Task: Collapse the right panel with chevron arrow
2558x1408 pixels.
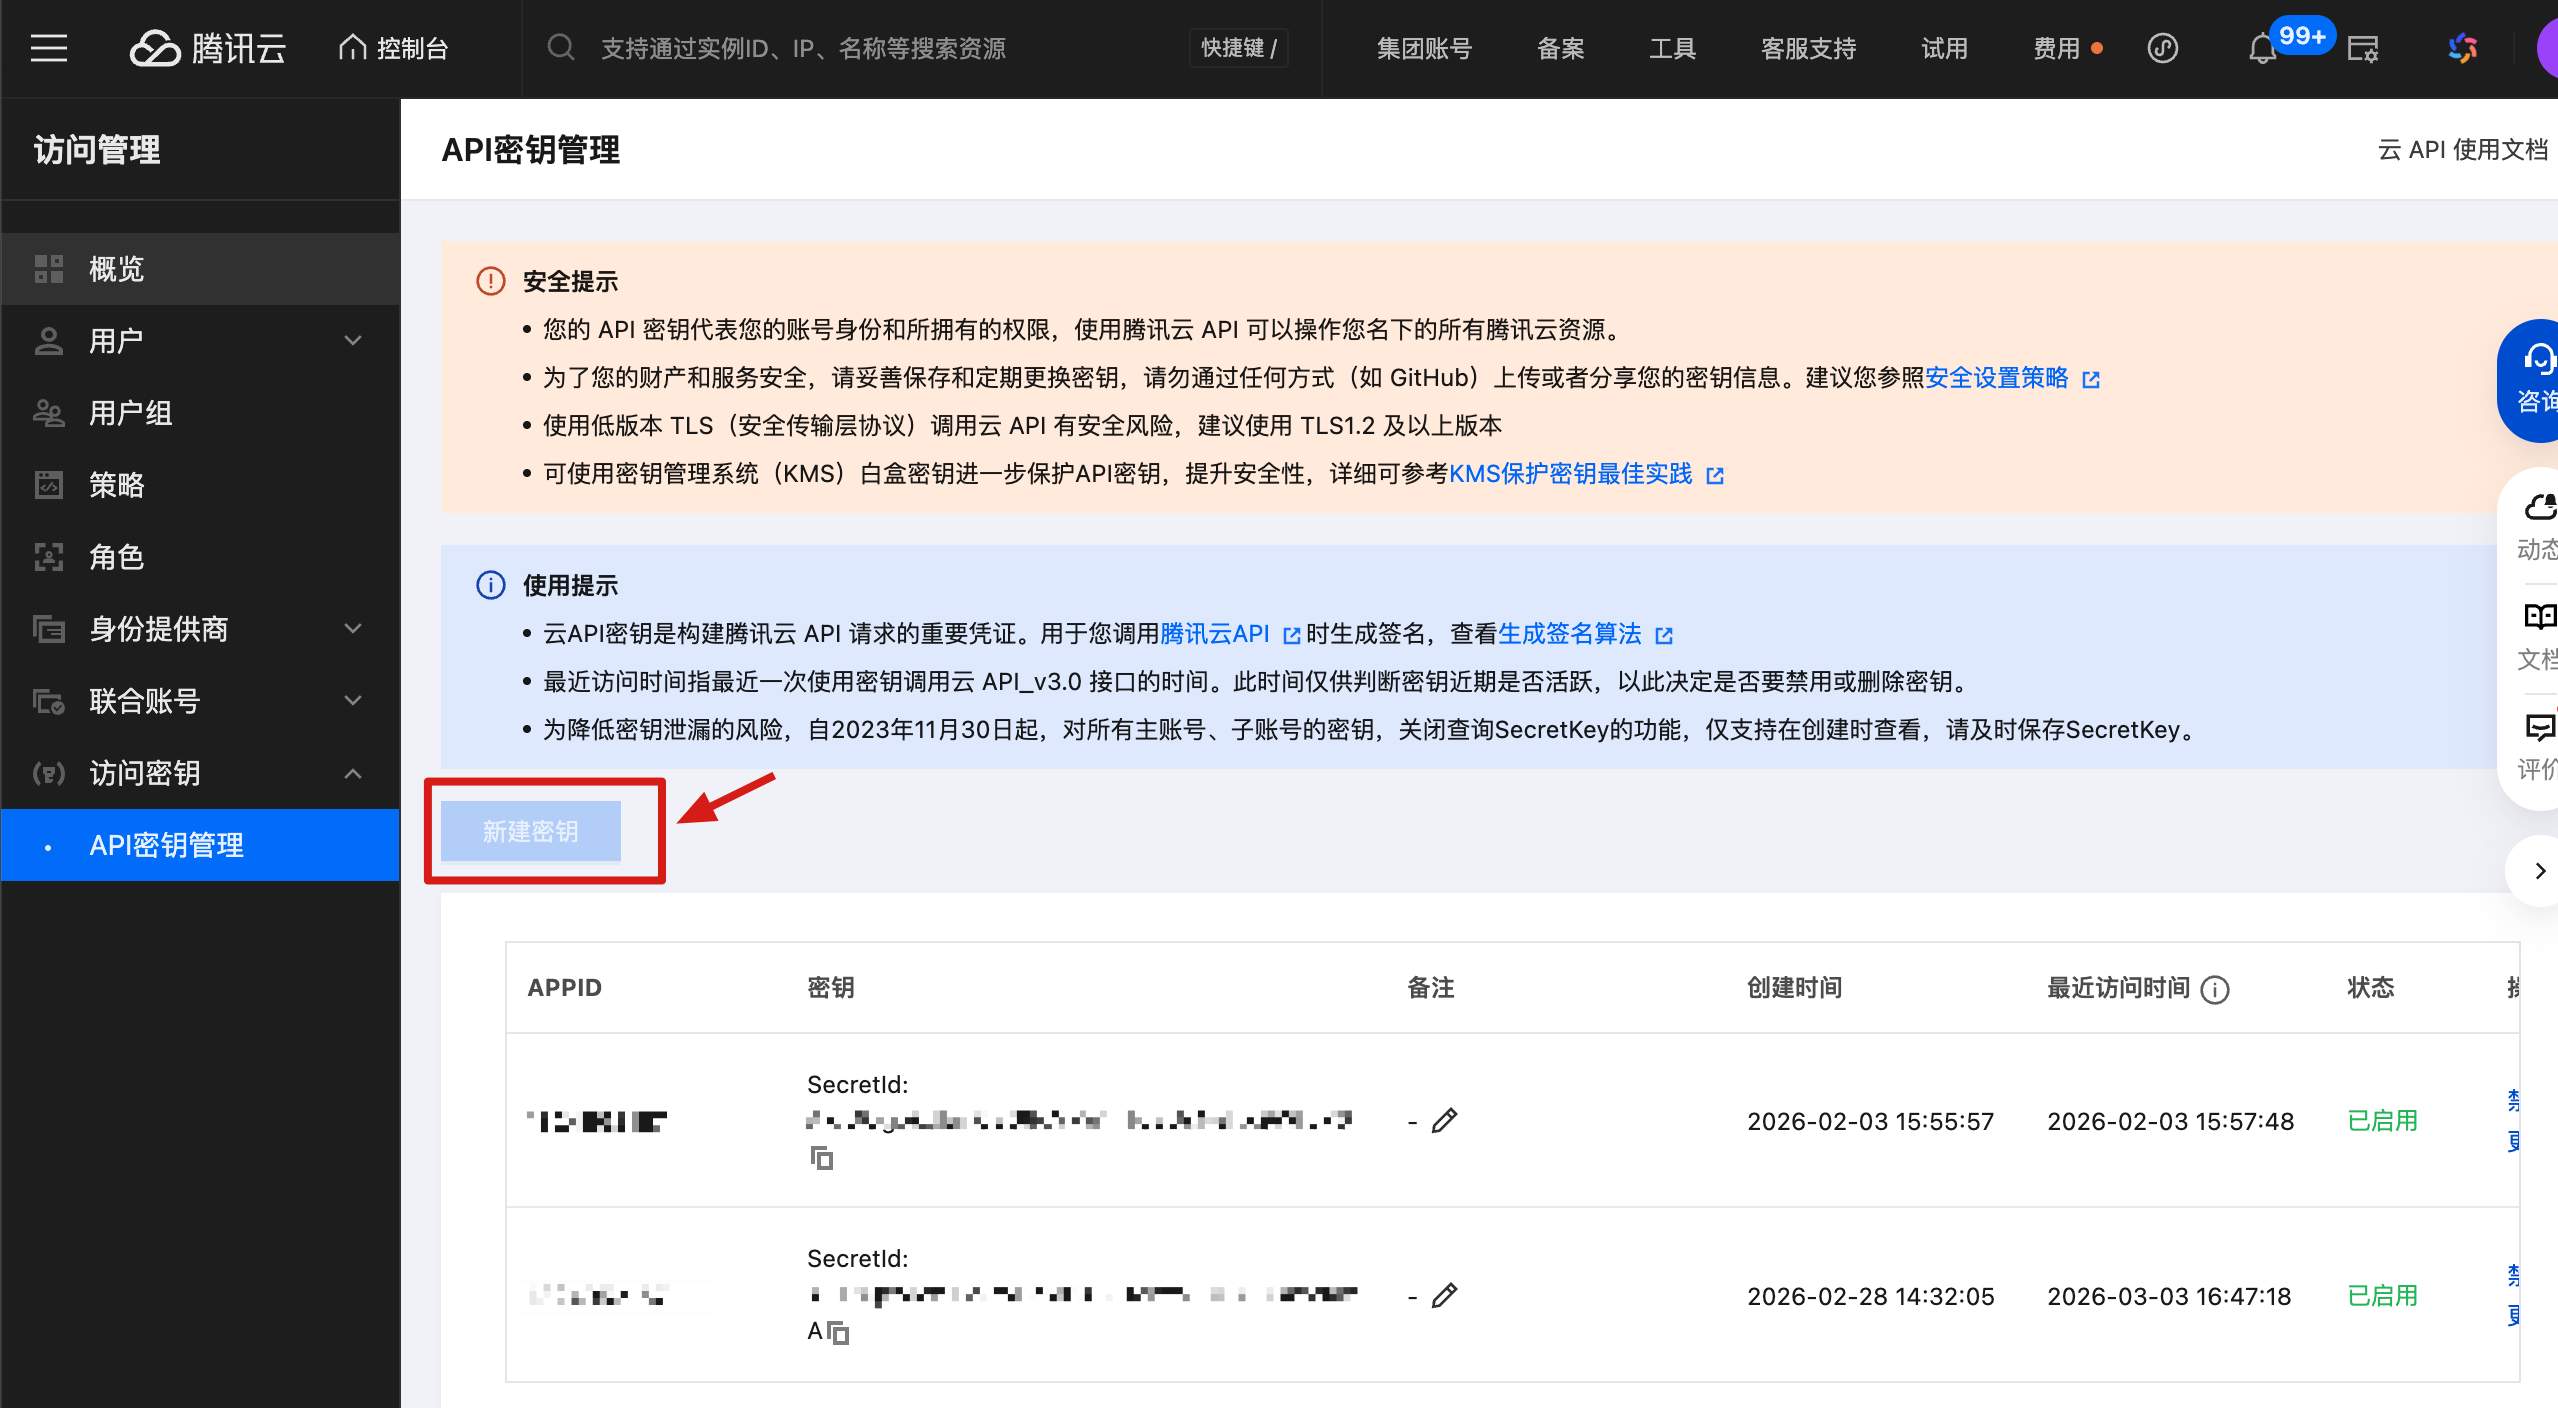Action: pyautogui.click(x=2539, y=870)
